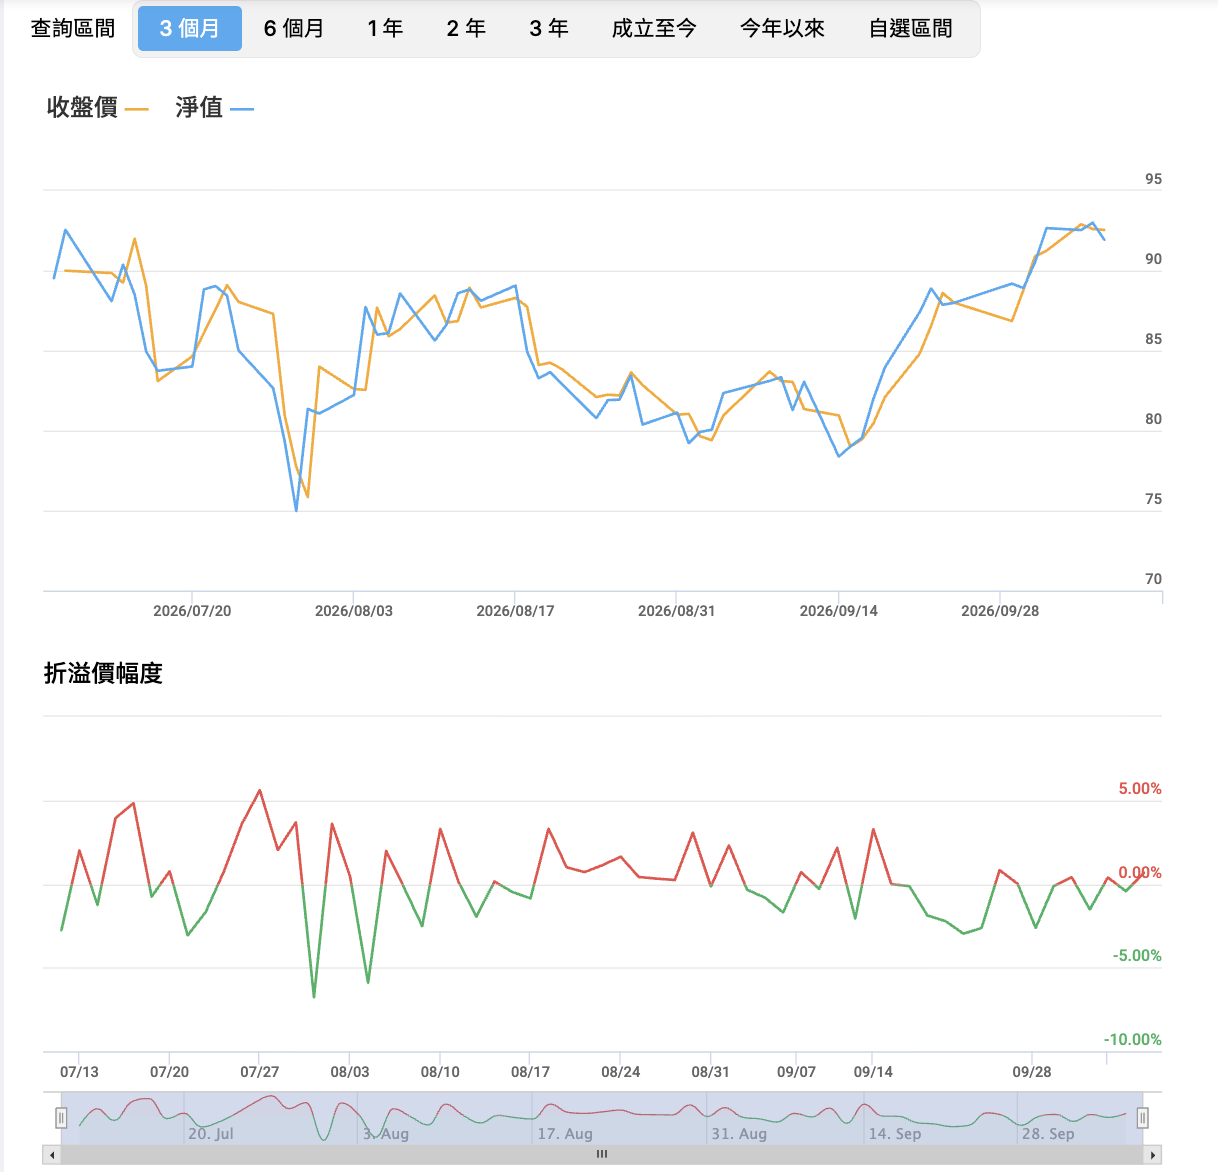1218x1172 pixels.
Task: Click the left navigator range handle
Action: click(x=61, y=1118)
